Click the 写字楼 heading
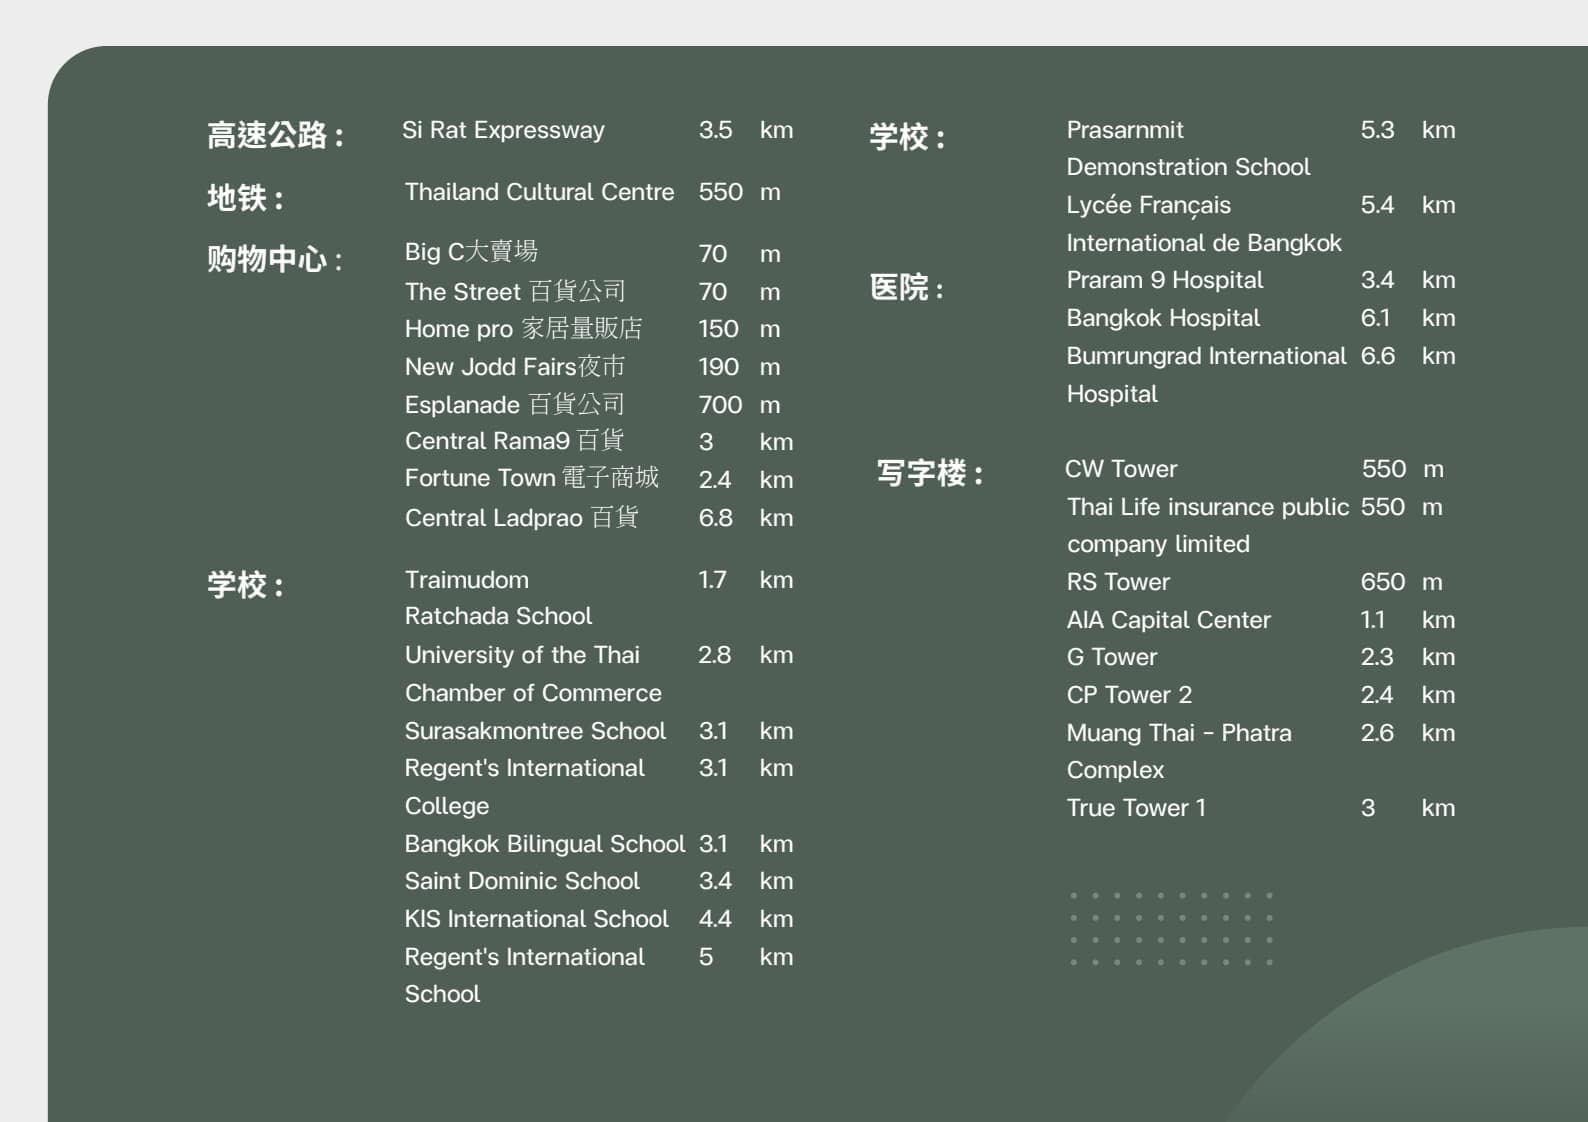 point(931,473)
